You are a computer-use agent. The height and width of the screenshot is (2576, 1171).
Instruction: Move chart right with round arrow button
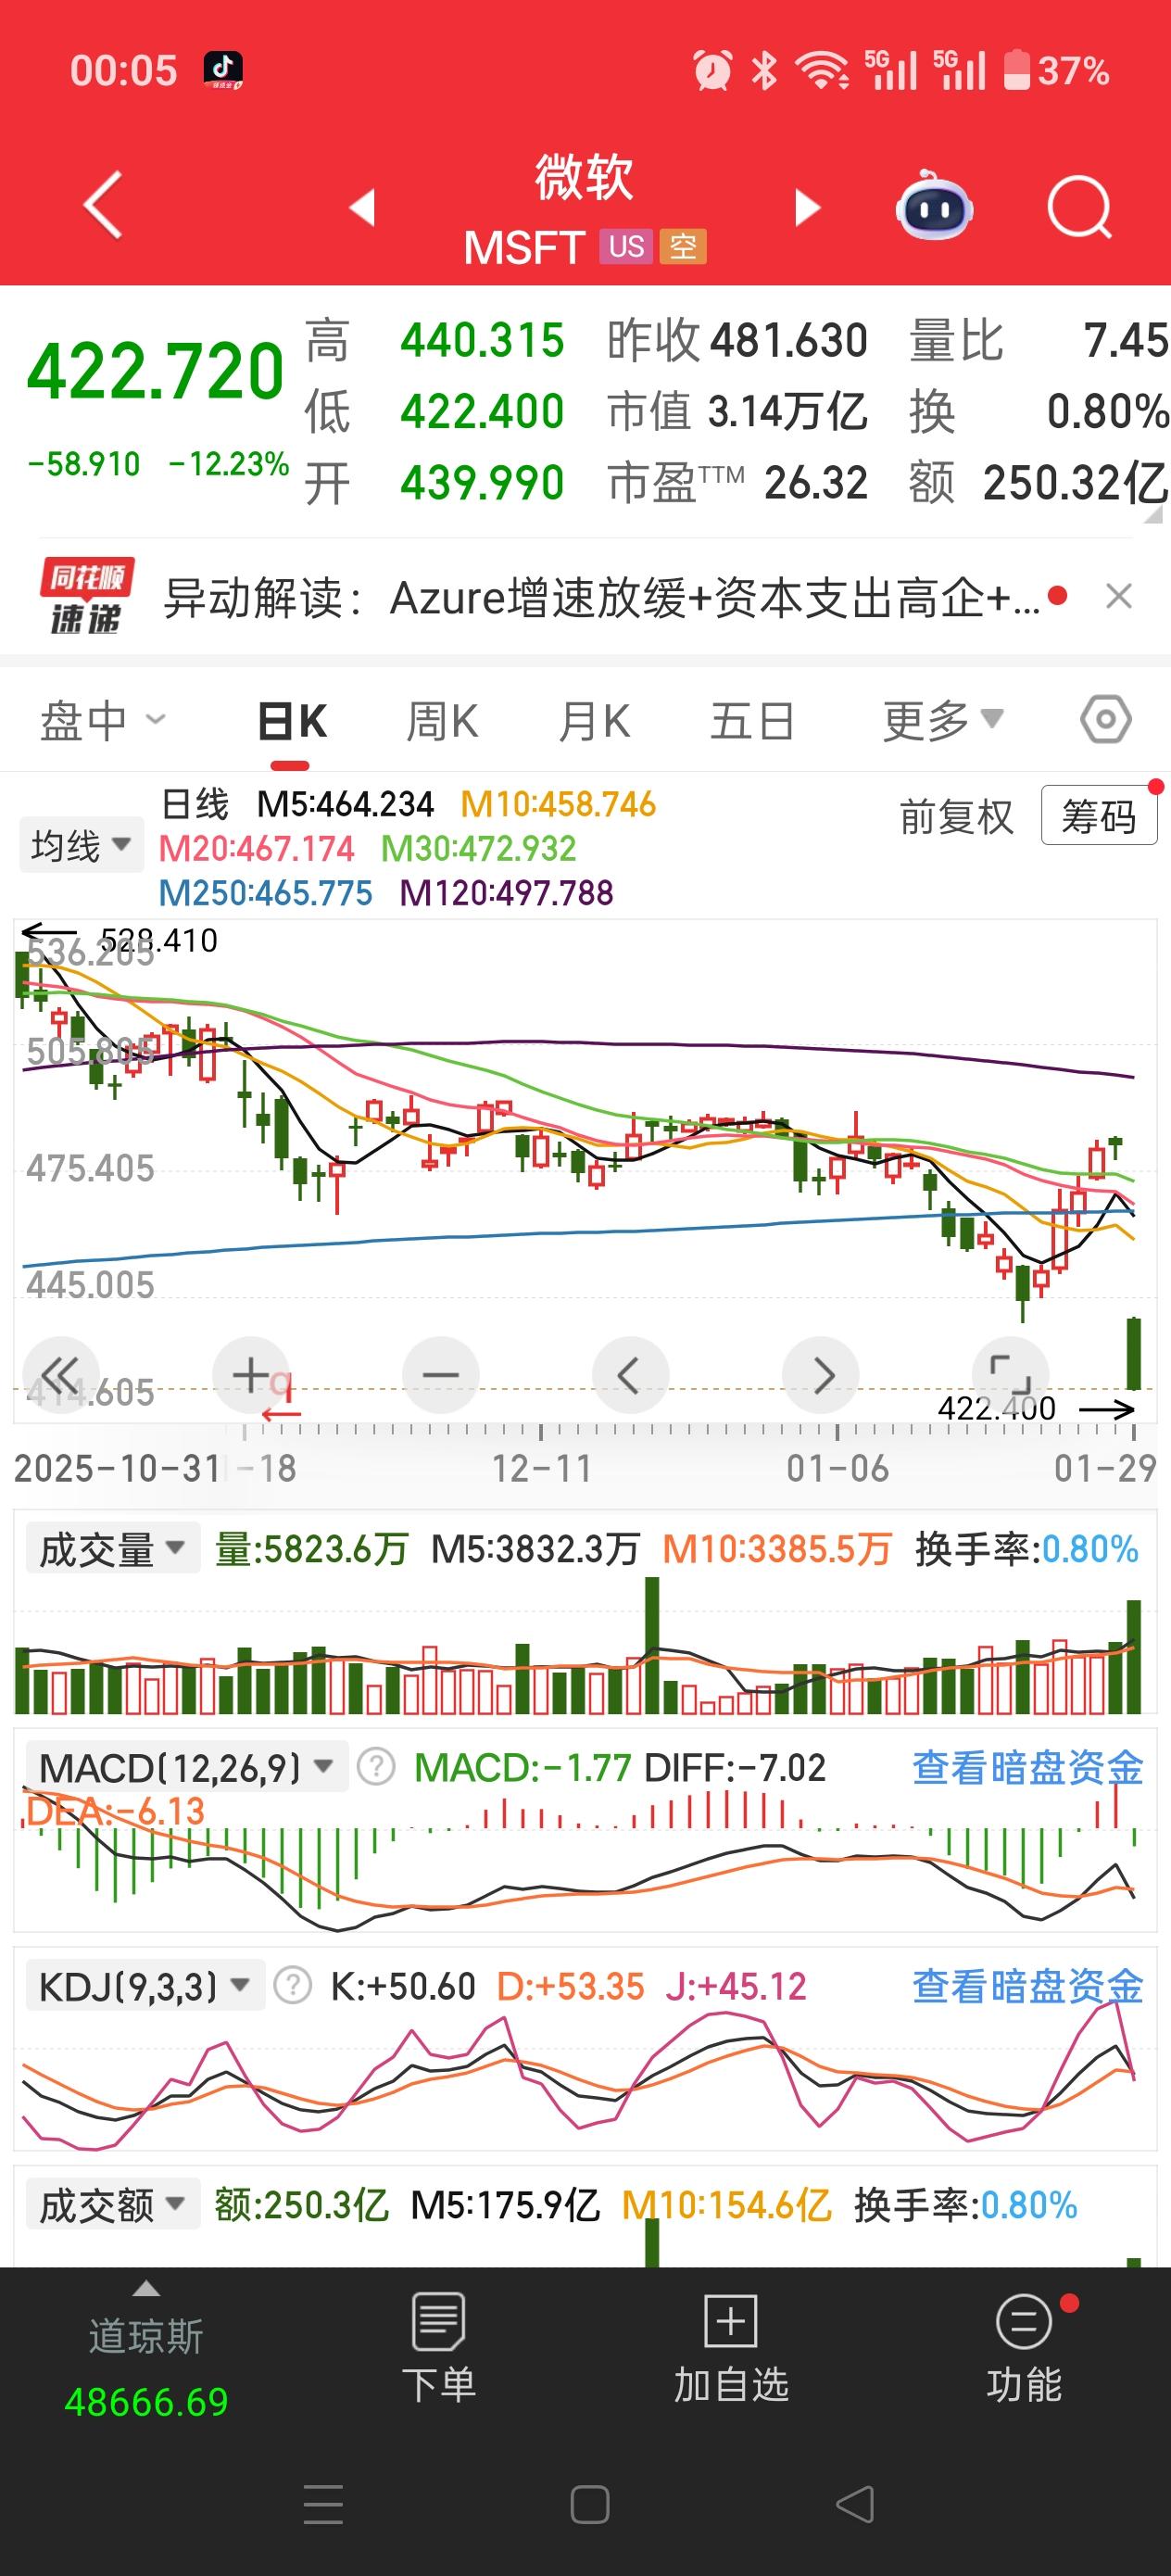pyautogui.click(x=821, y=1375)
